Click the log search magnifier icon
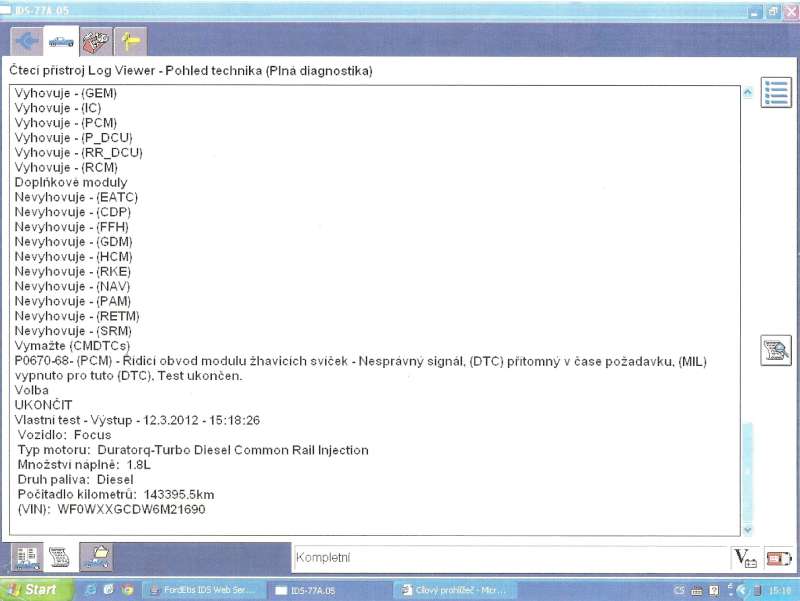Screen dimensions: 800x601 (x=776, y=350)
